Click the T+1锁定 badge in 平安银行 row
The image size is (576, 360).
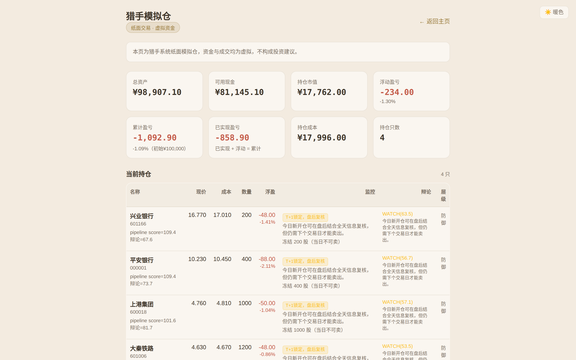tap(305, 261)
